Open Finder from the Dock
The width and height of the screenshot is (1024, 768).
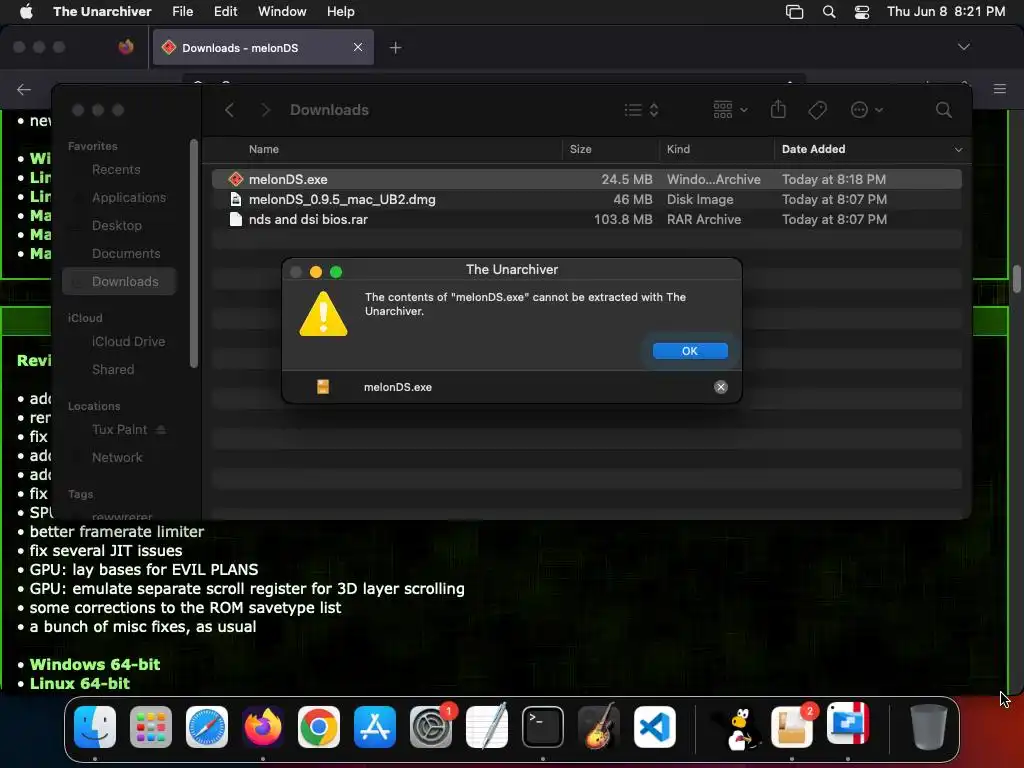95,726
